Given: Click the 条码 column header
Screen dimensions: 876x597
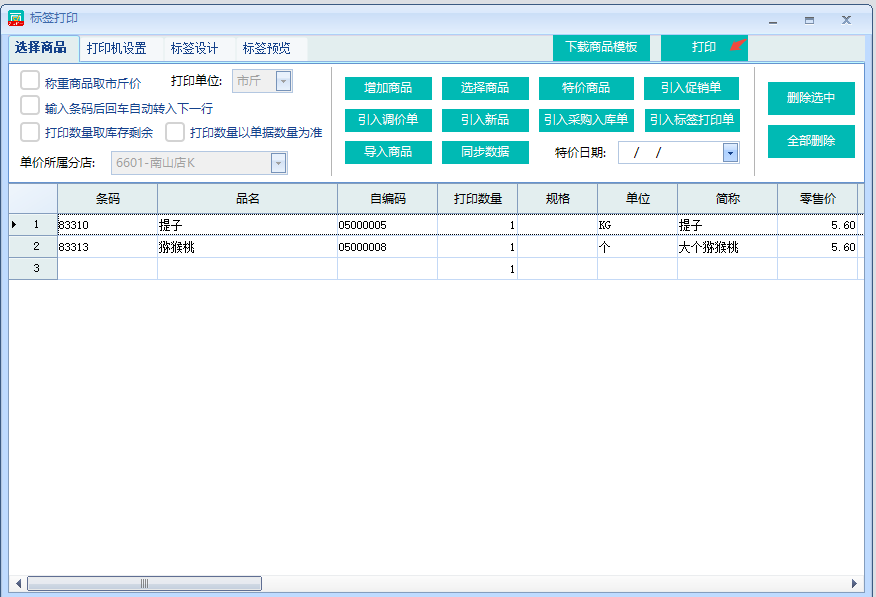Looking at the screenshot, I should click(107, 199).
